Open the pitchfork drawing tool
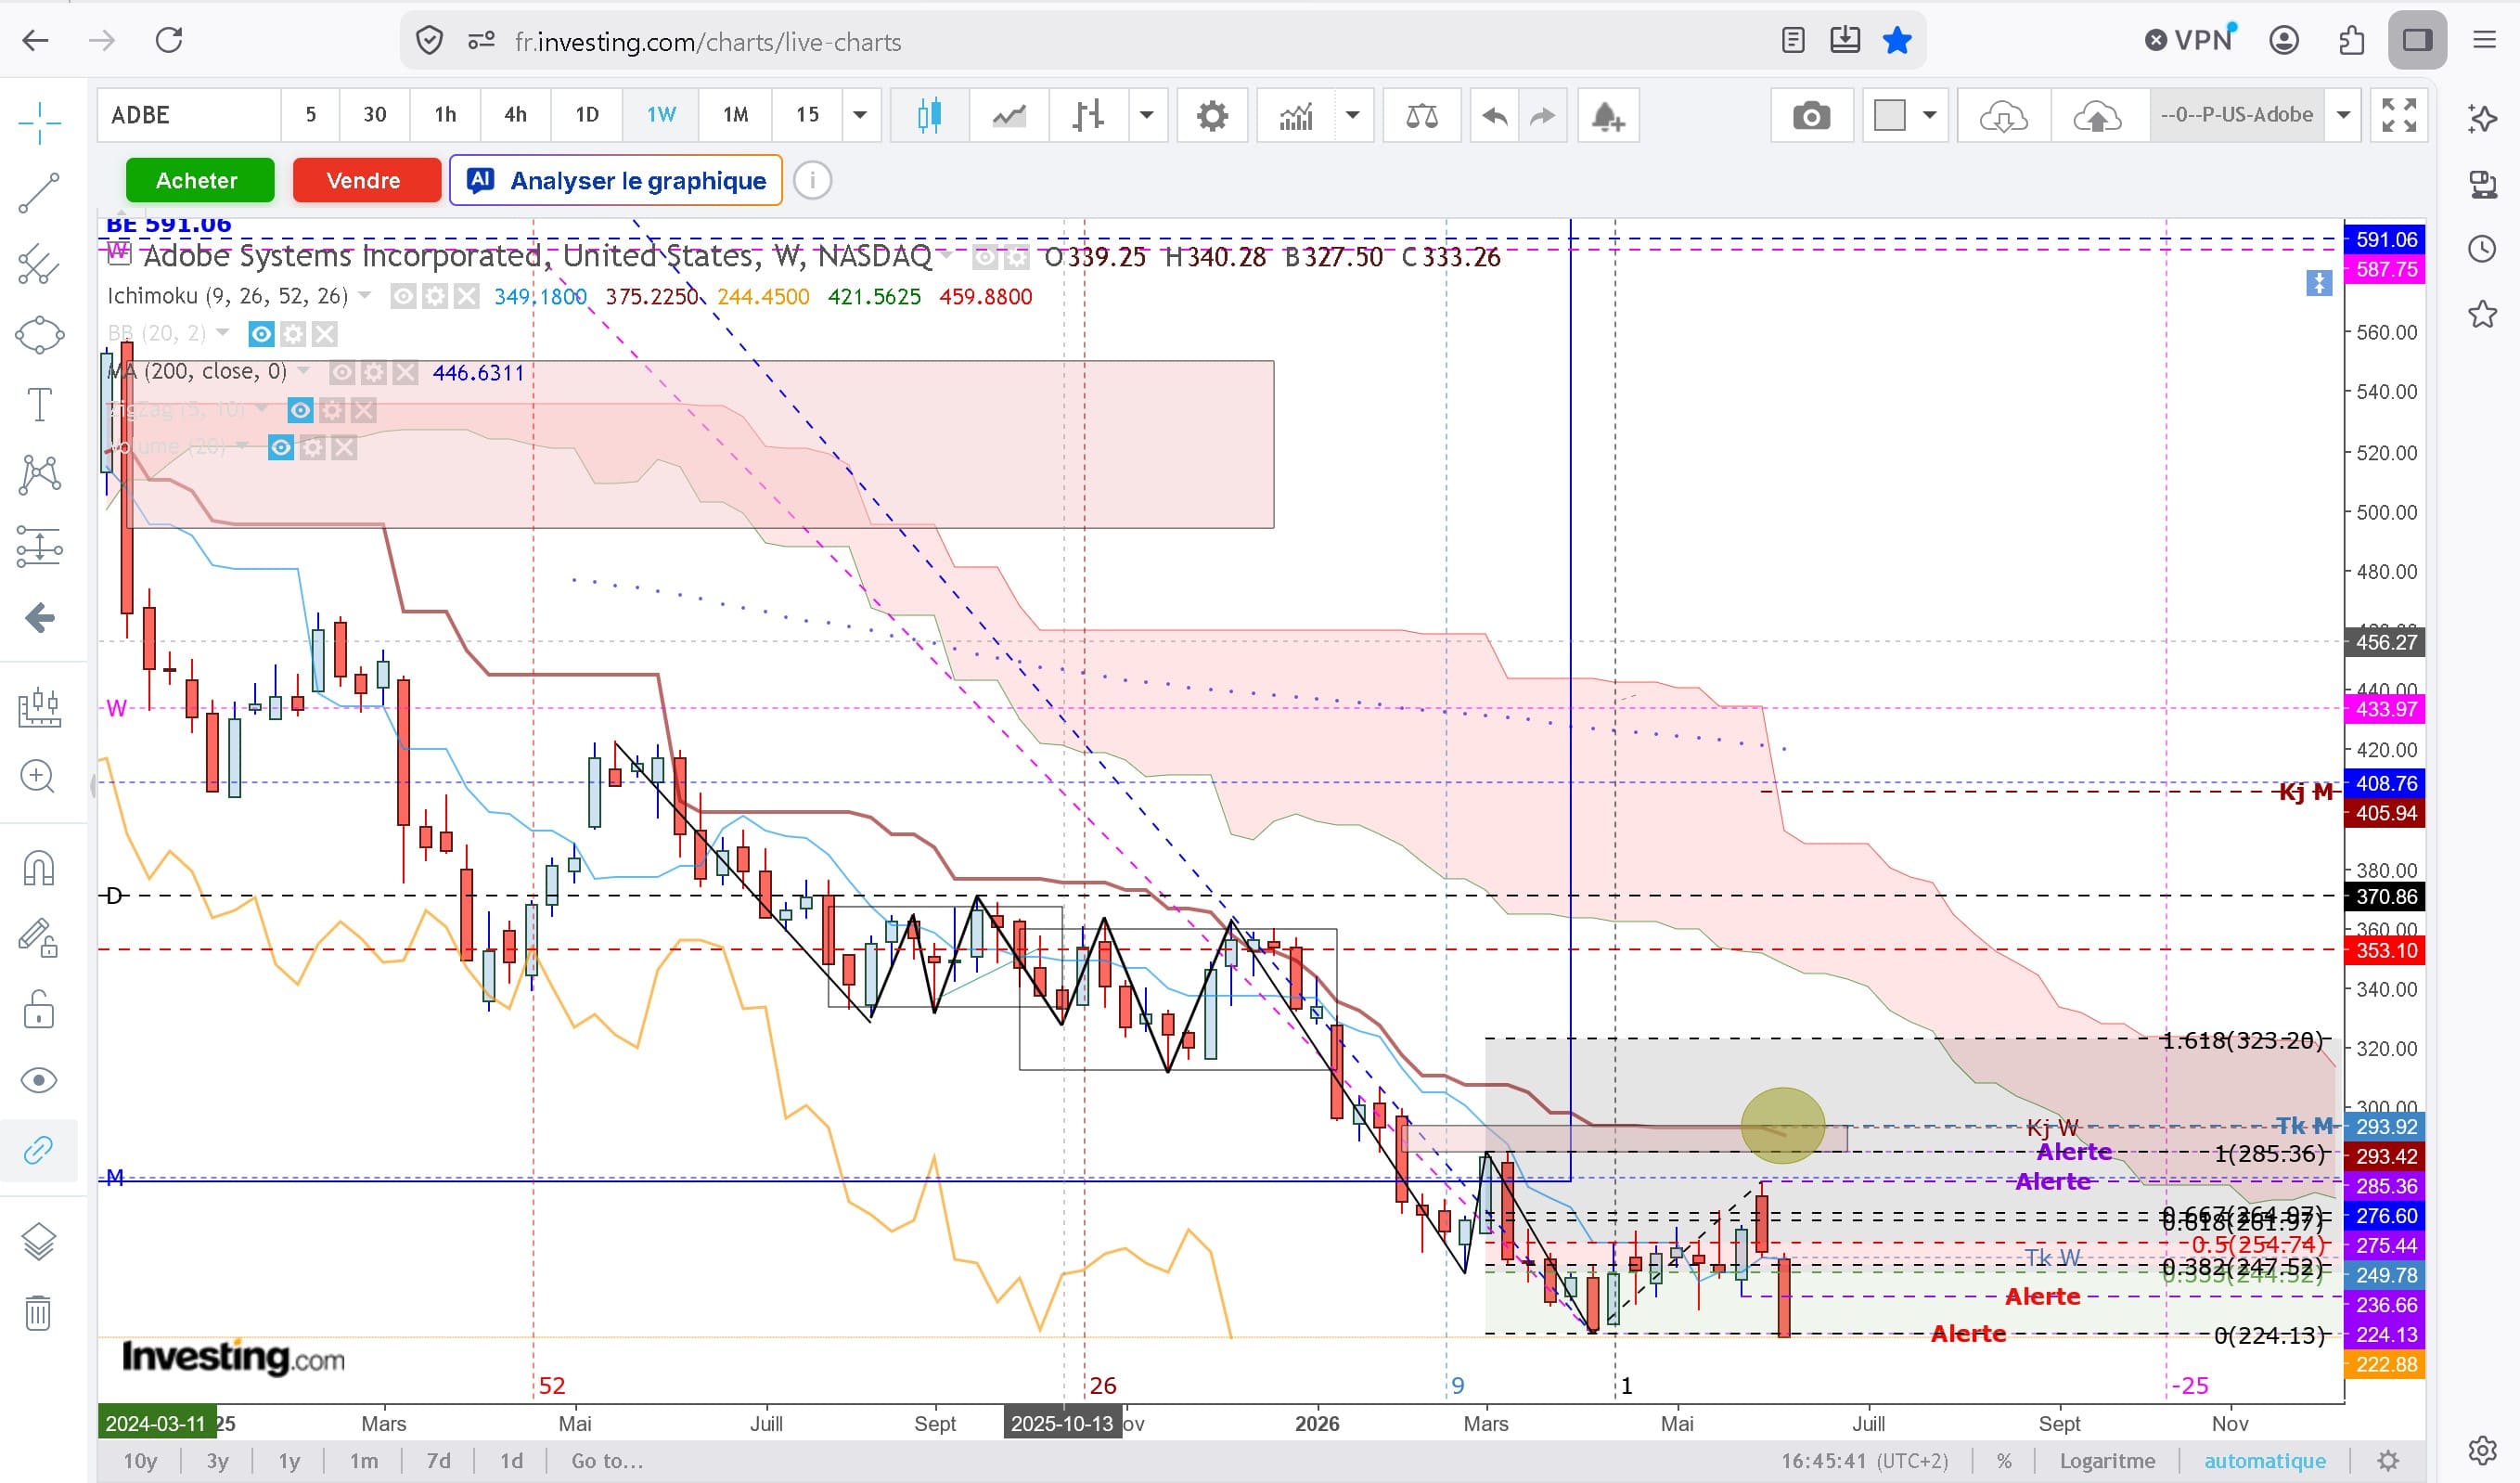This screenshot has height=1483, width=2520. 39,264
